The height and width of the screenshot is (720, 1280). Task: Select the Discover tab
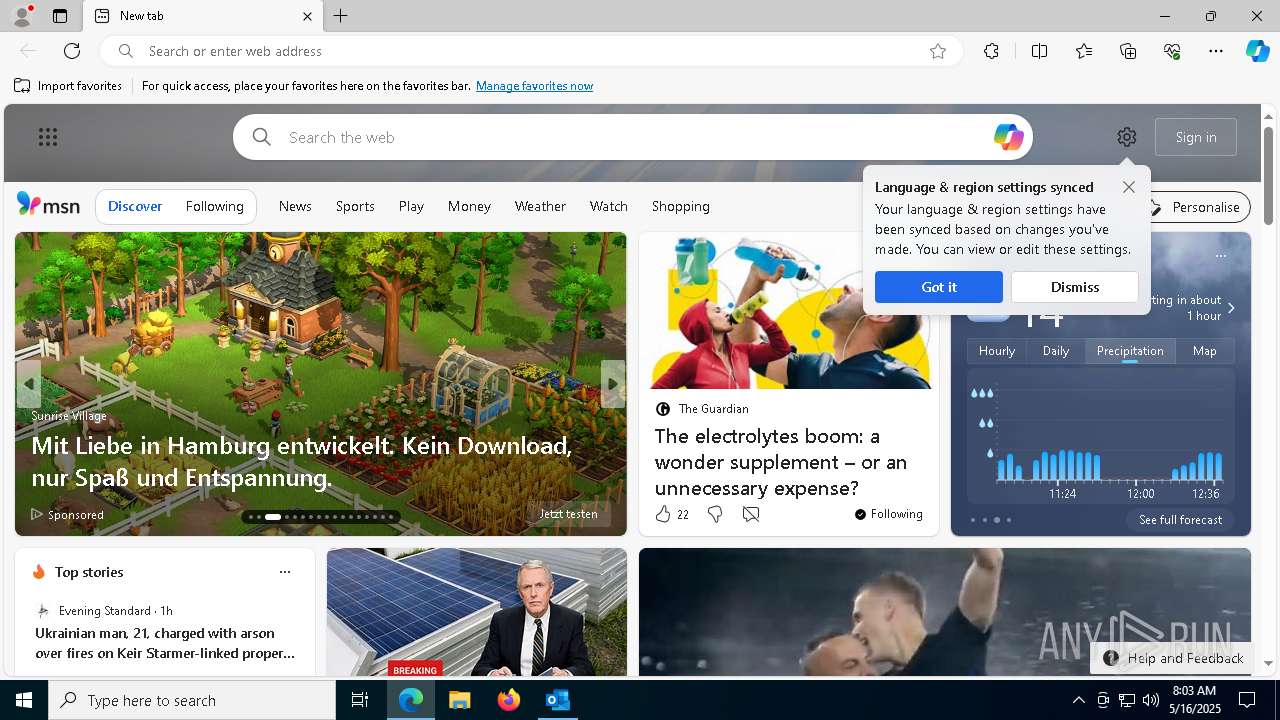pyautogui.click(x=135, y=206)
